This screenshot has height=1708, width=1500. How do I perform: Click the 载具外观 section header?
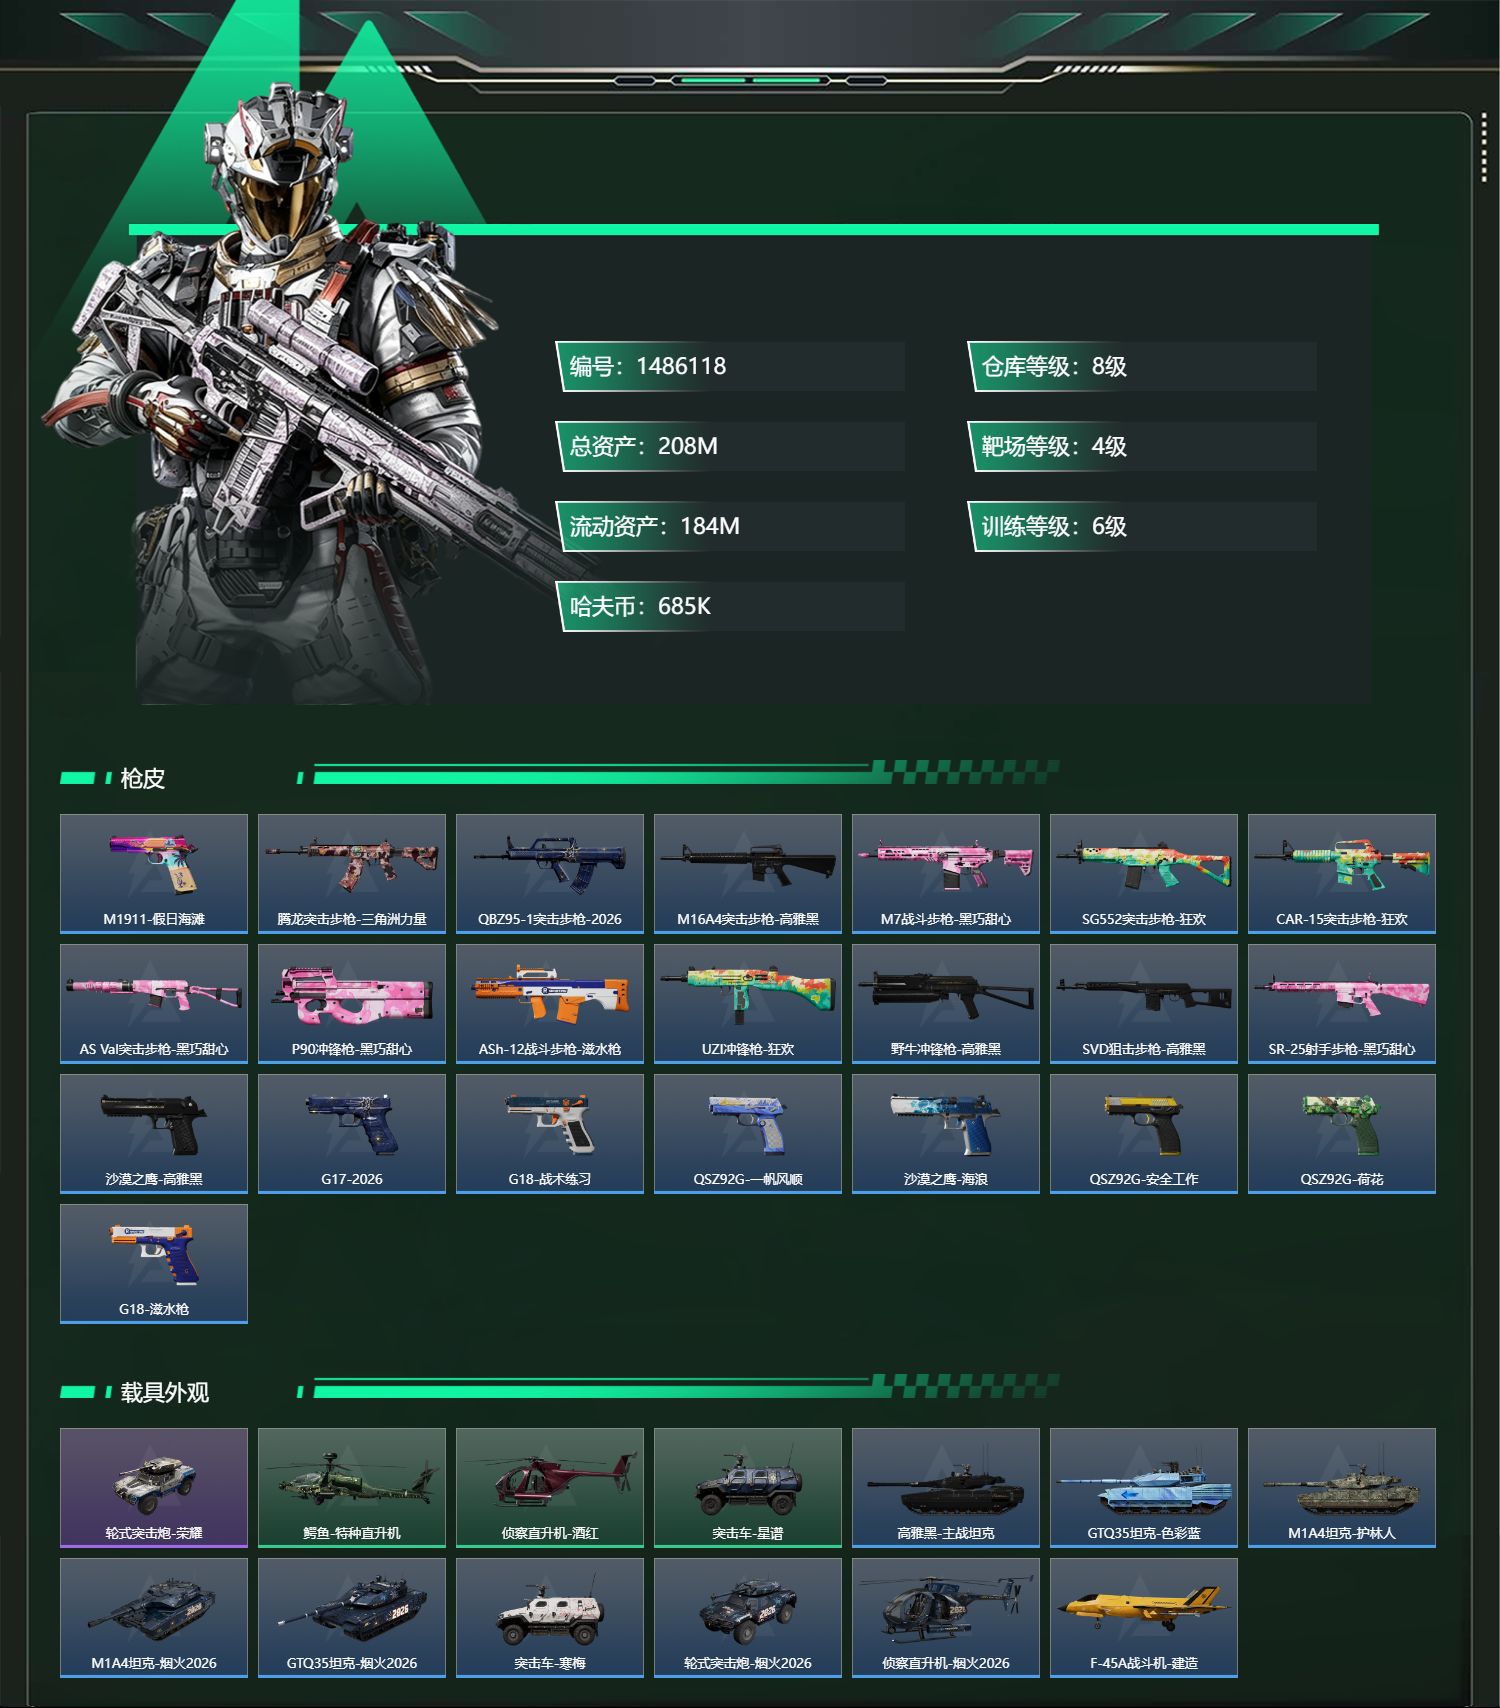164,1392
